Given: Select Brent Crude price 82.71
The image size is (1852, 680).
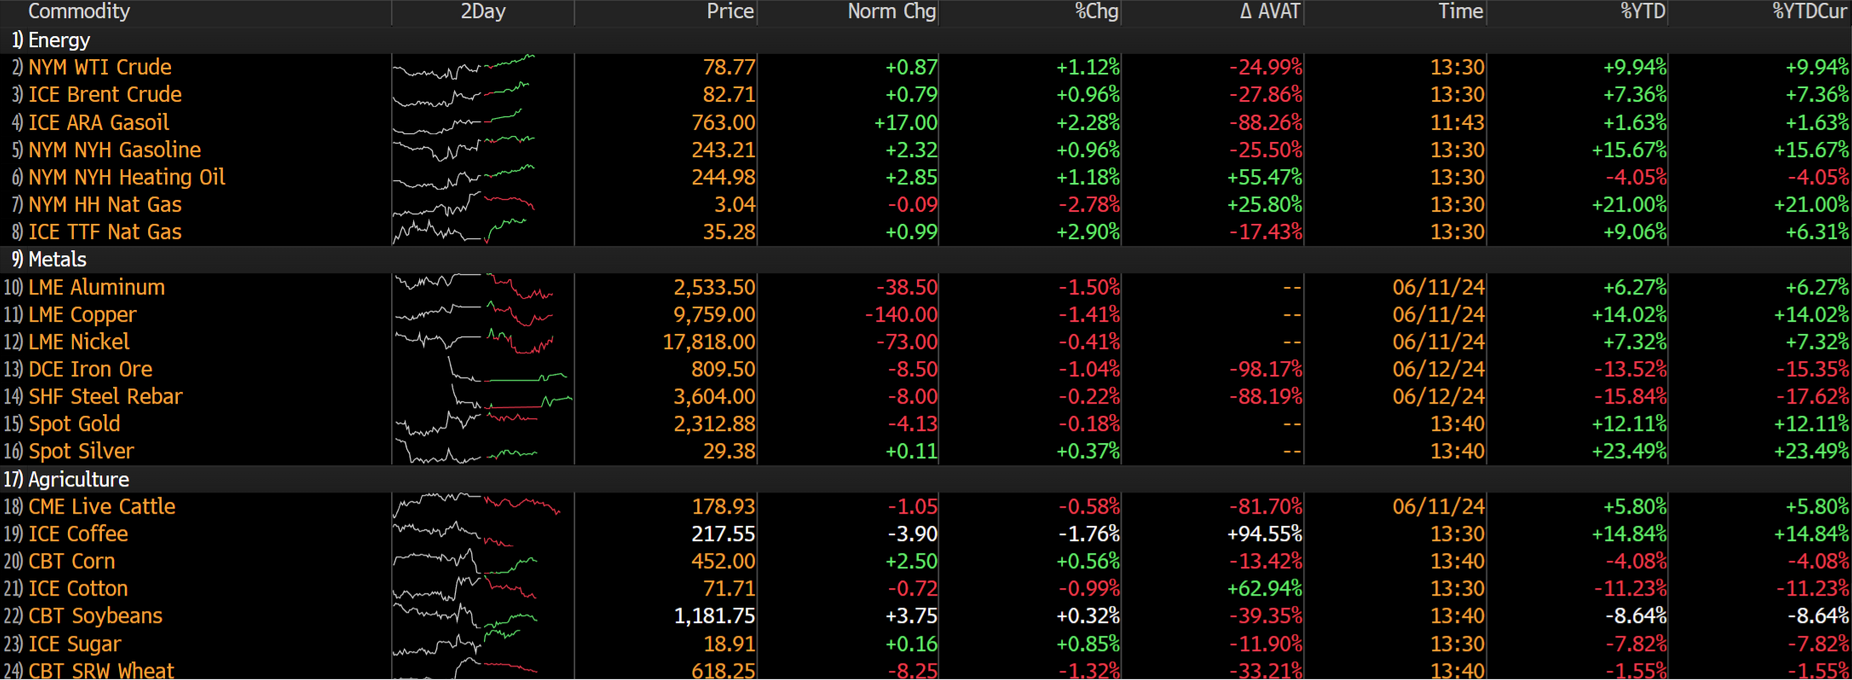Looking at the screenshot, I should pyautogui.click(x=729, y=94).
